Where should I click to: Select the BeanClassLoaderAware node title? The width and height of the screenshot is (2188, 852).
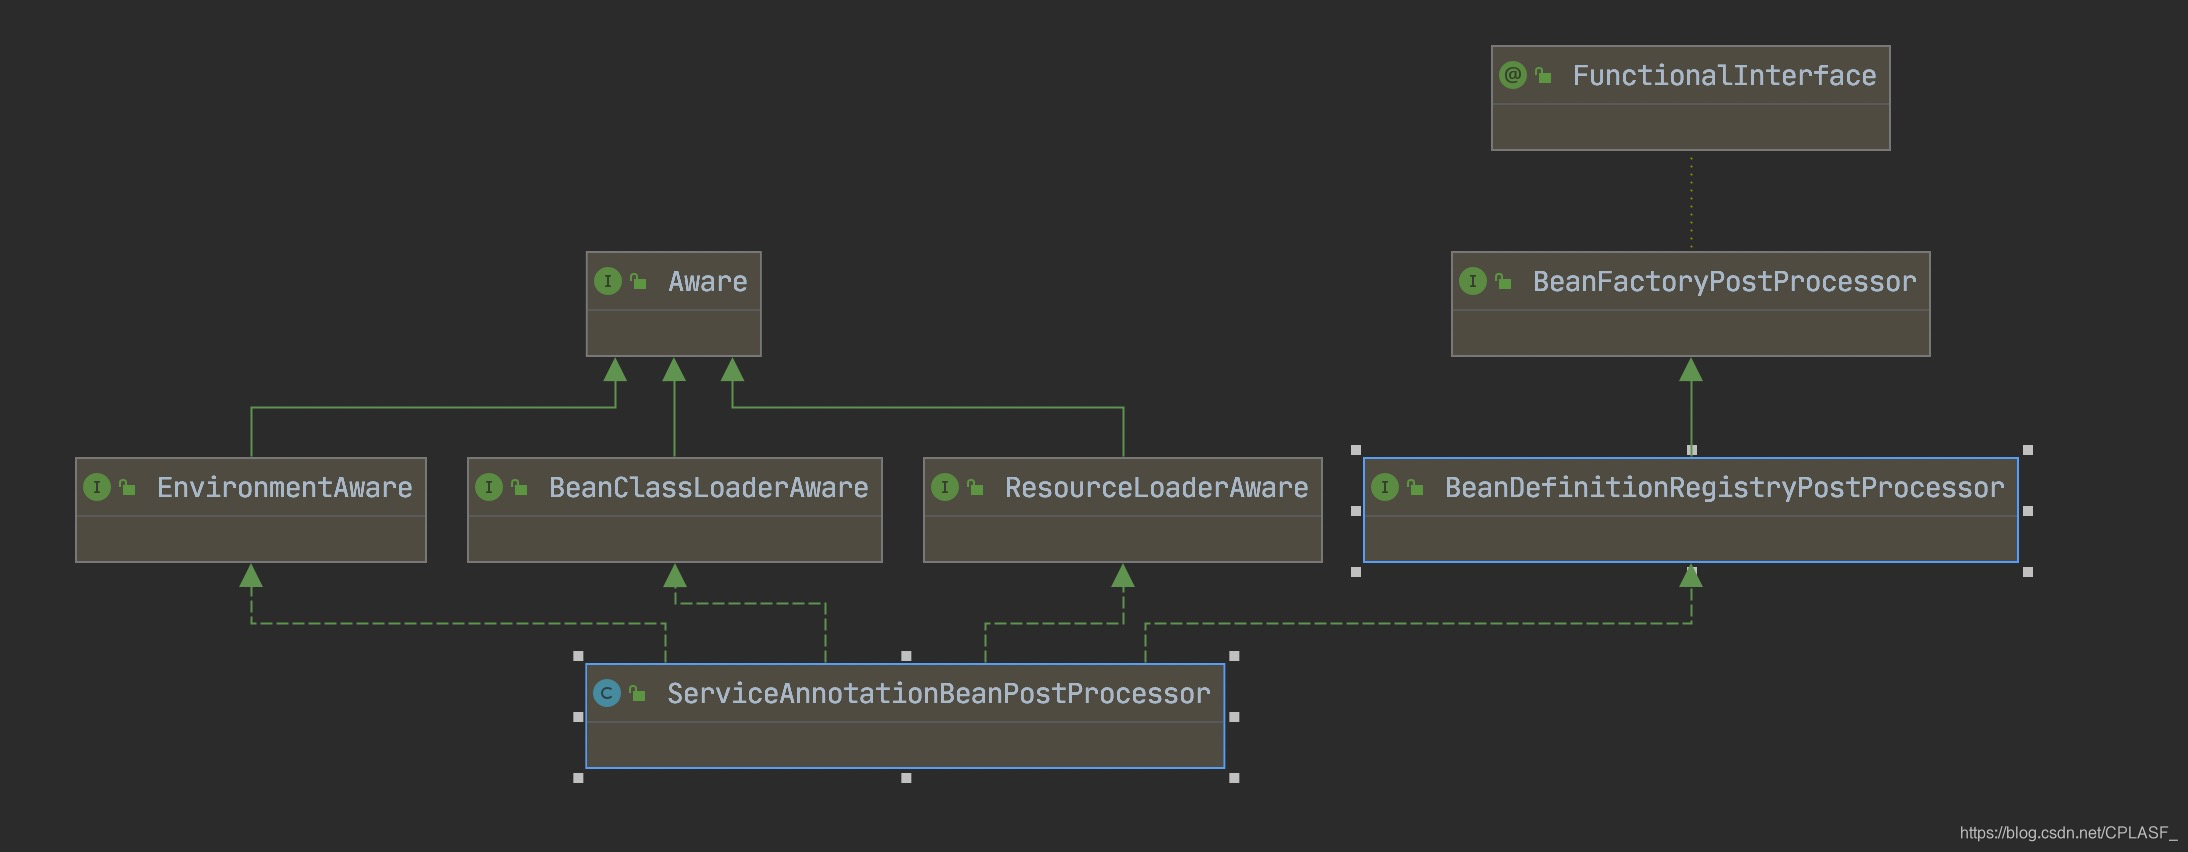709,488
